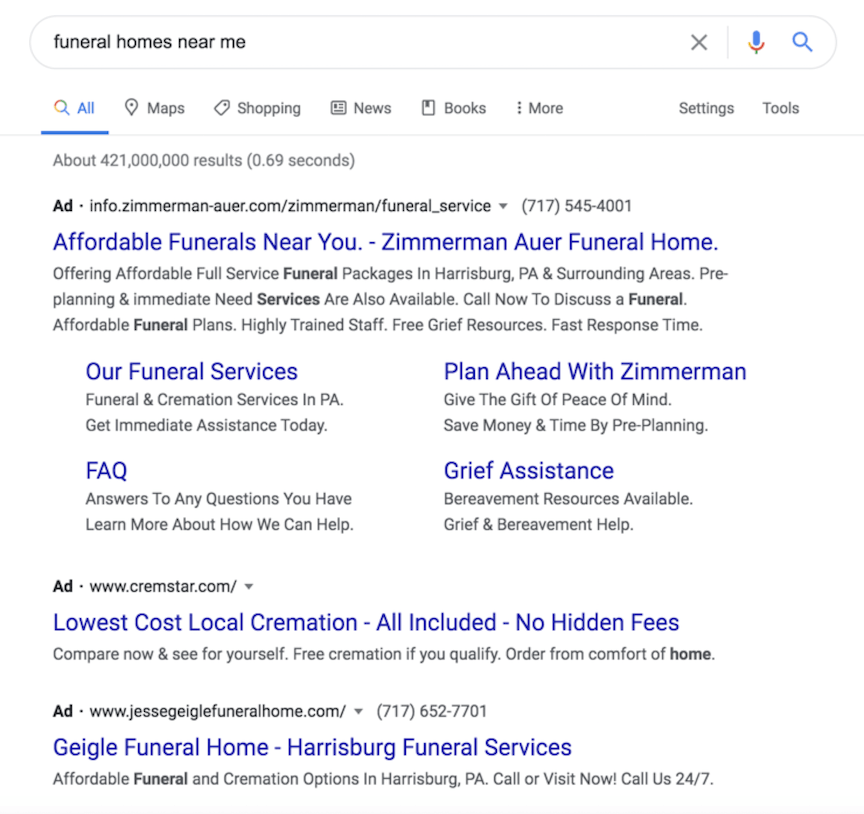
Task: Clear the search box with the X icon
Action: point(699,42)
